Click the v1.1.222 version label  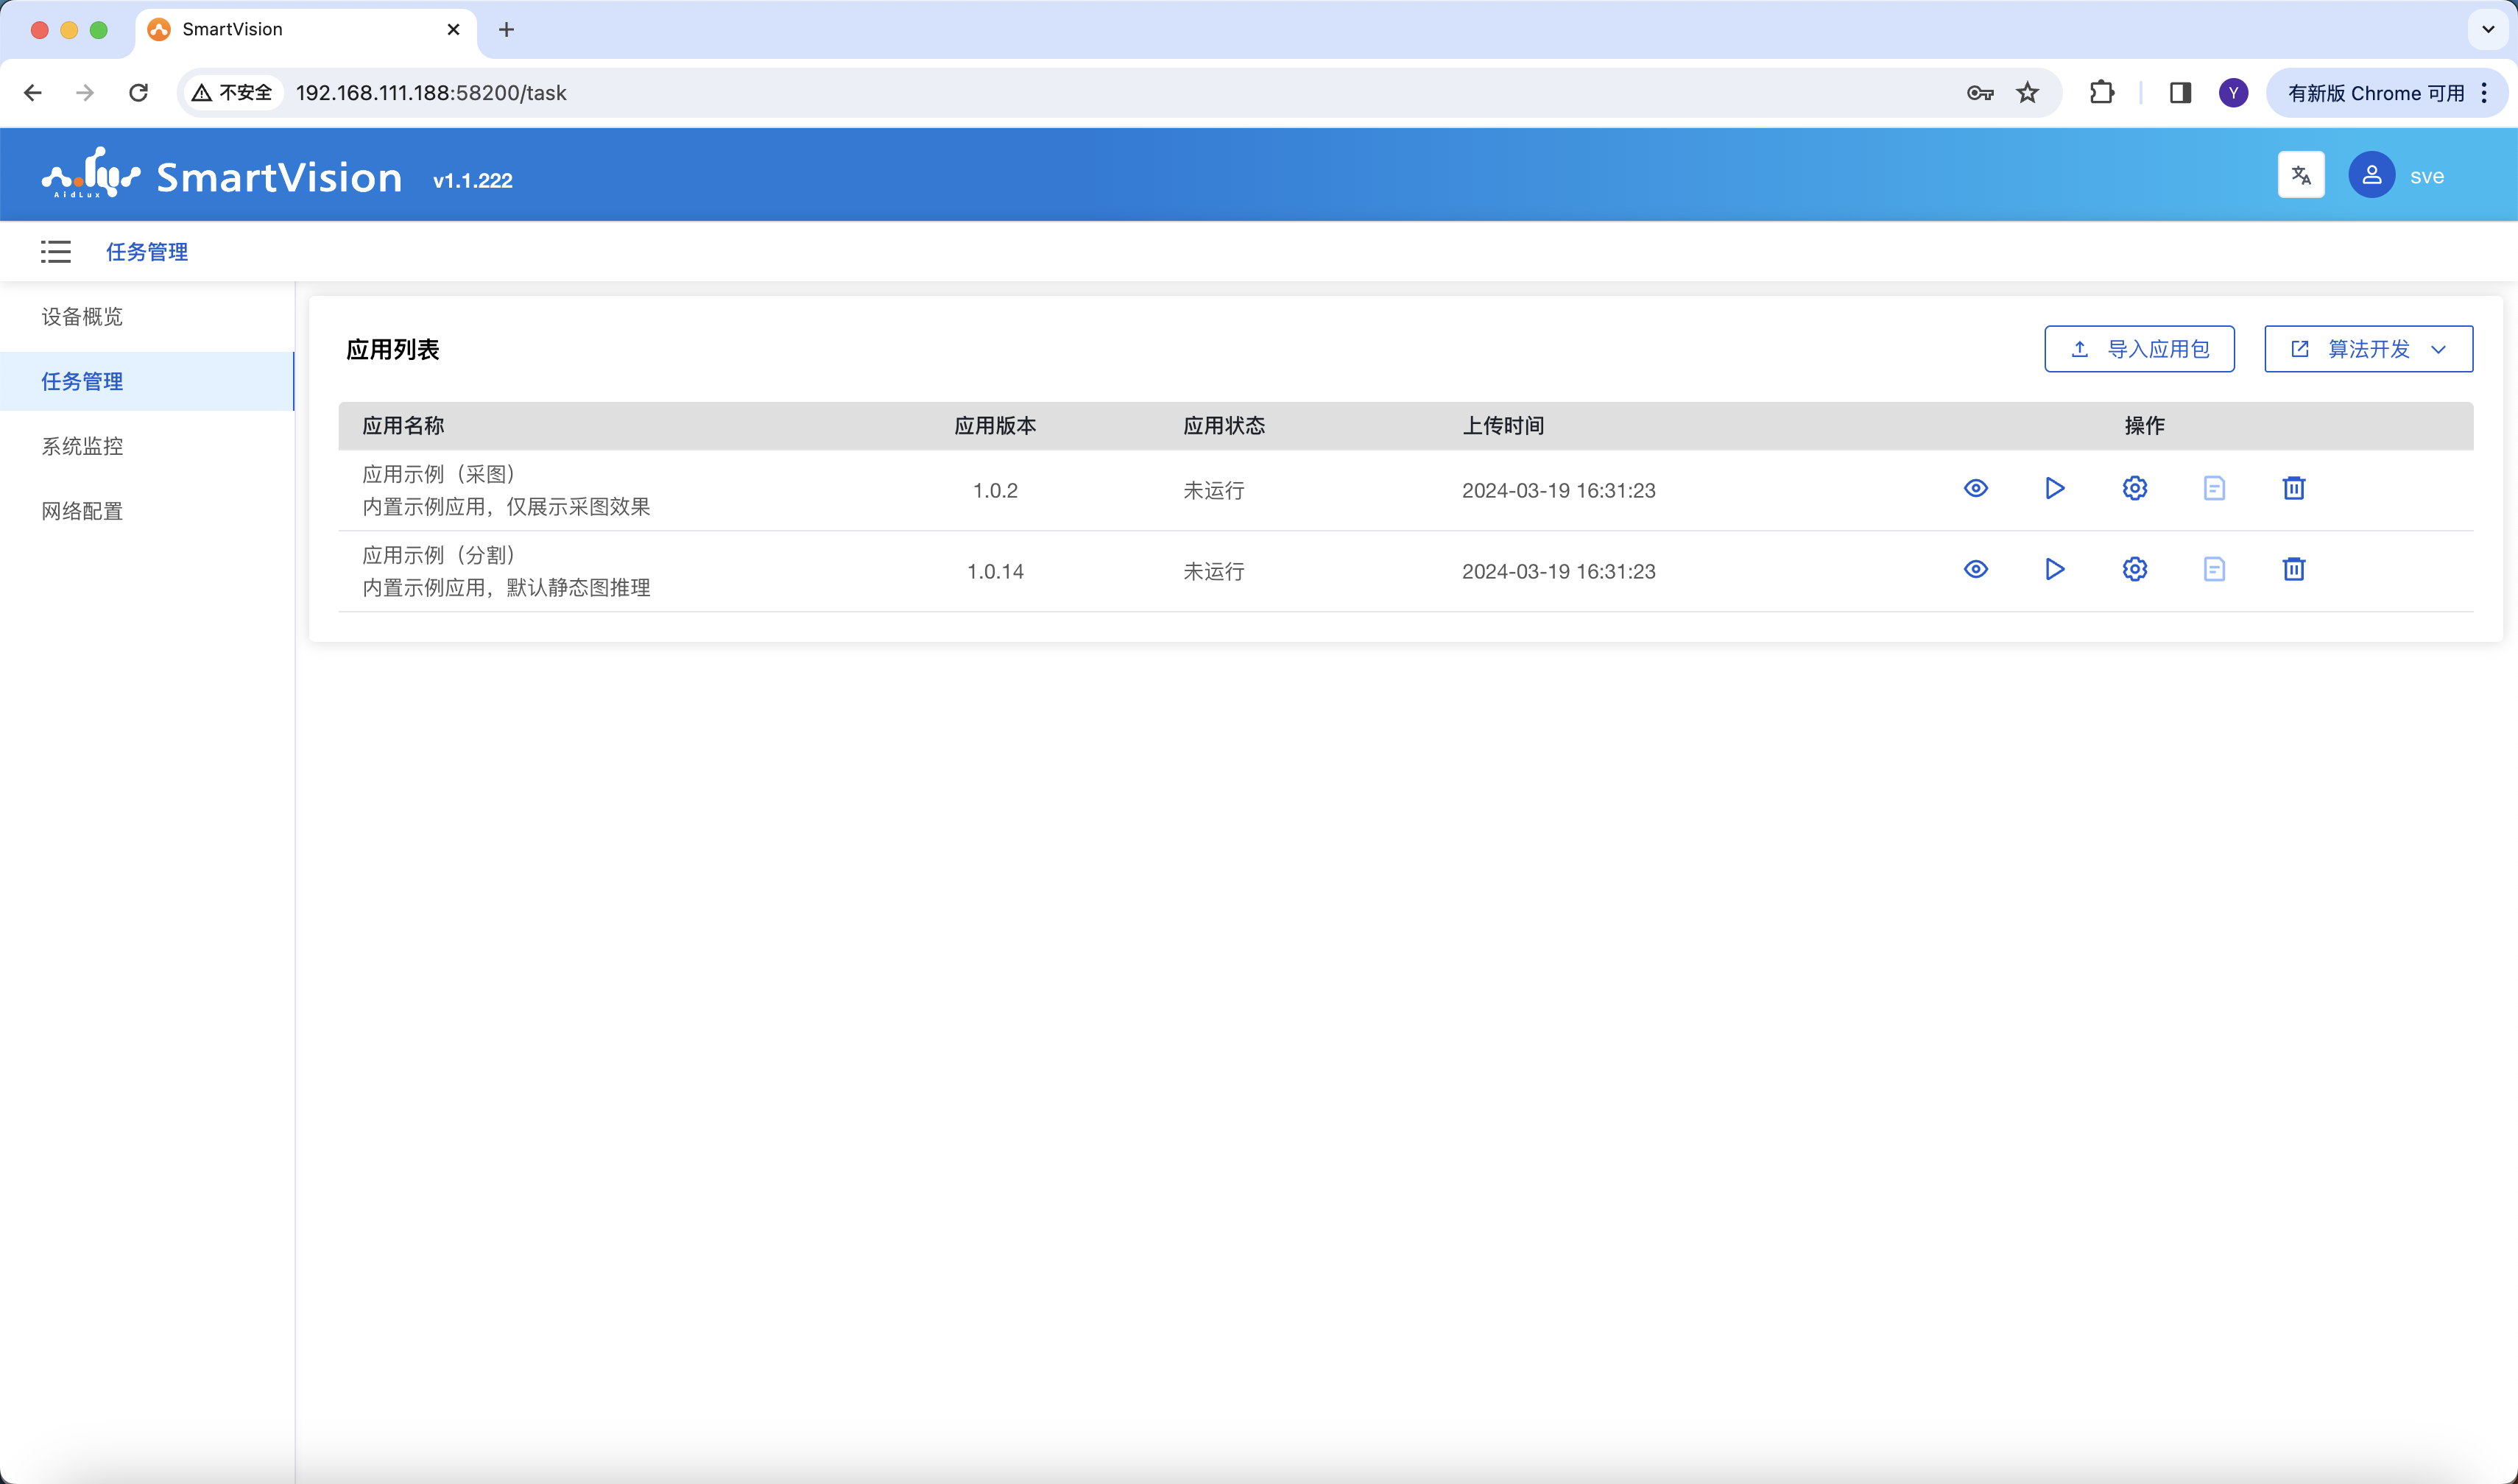pos(472,180)
